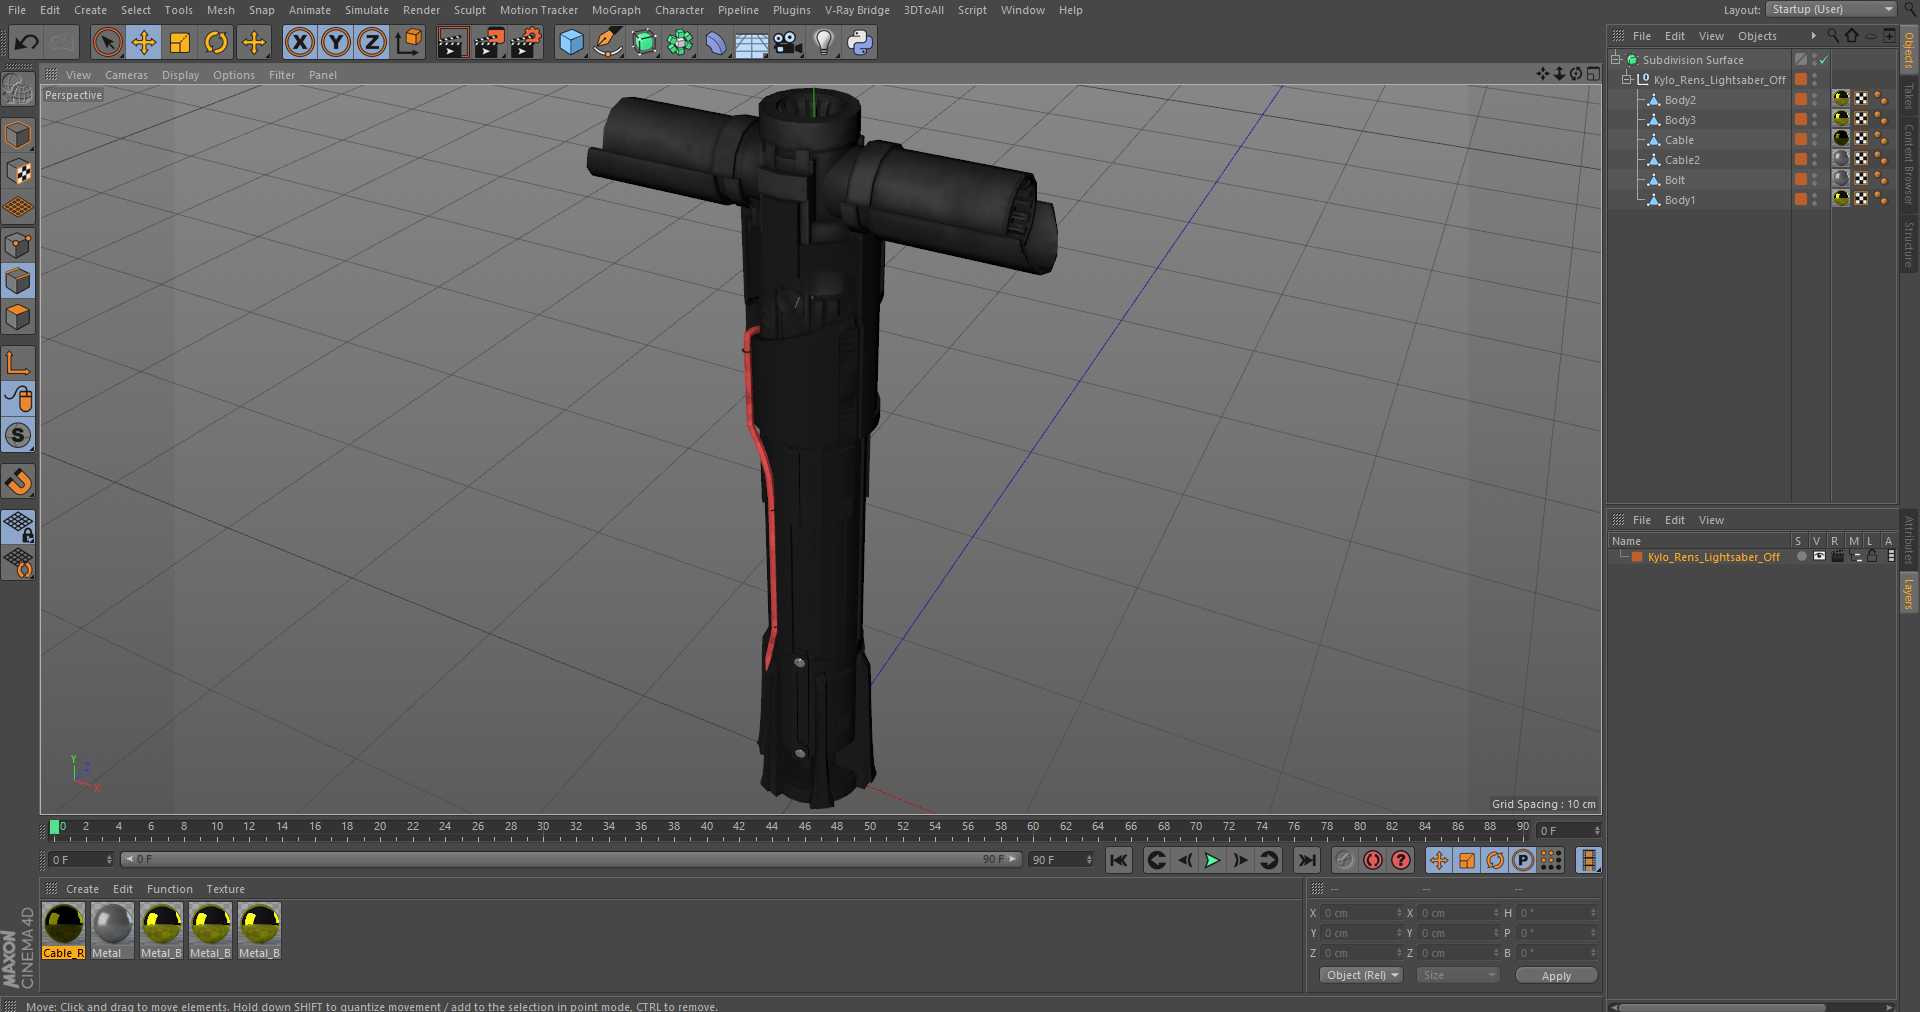Add a Floor environment object

tap(751, 42)
